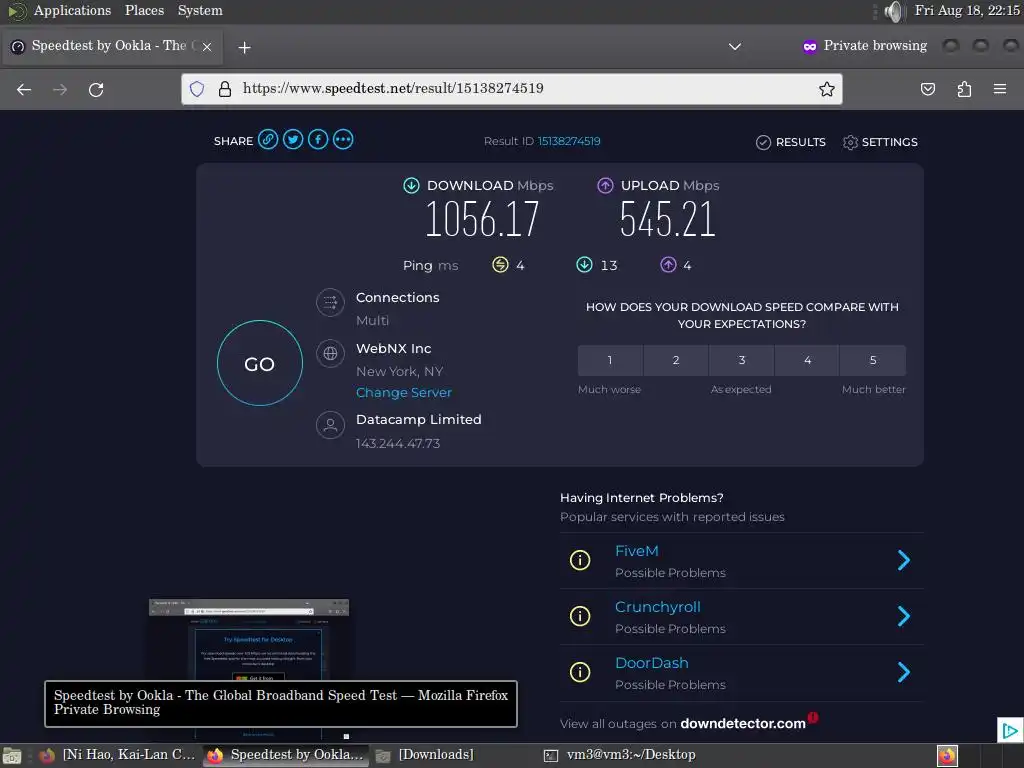This screenshot has height=768, width=1024.
Task: Rate download speed 5 Much better
Action: (x=873, y=360)
